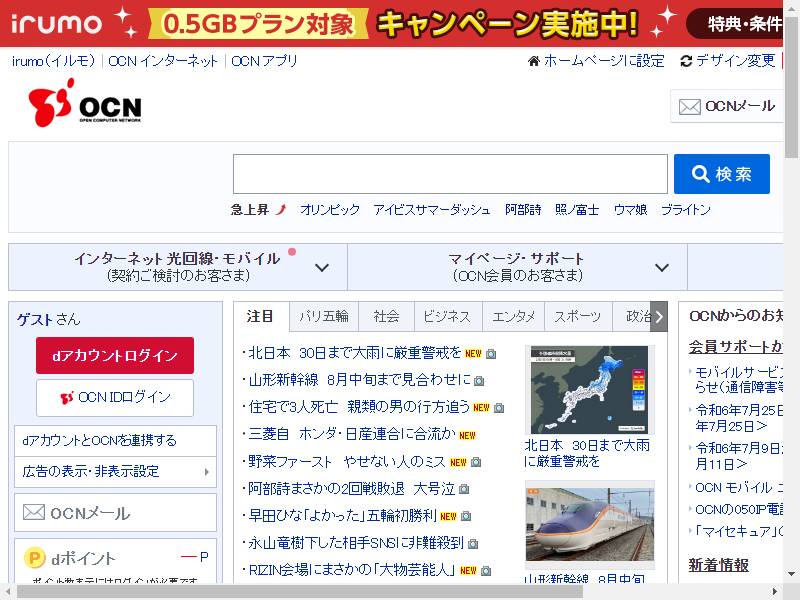Select the 注目 news tab
The image size is (800, 600).
coord(261,316)
